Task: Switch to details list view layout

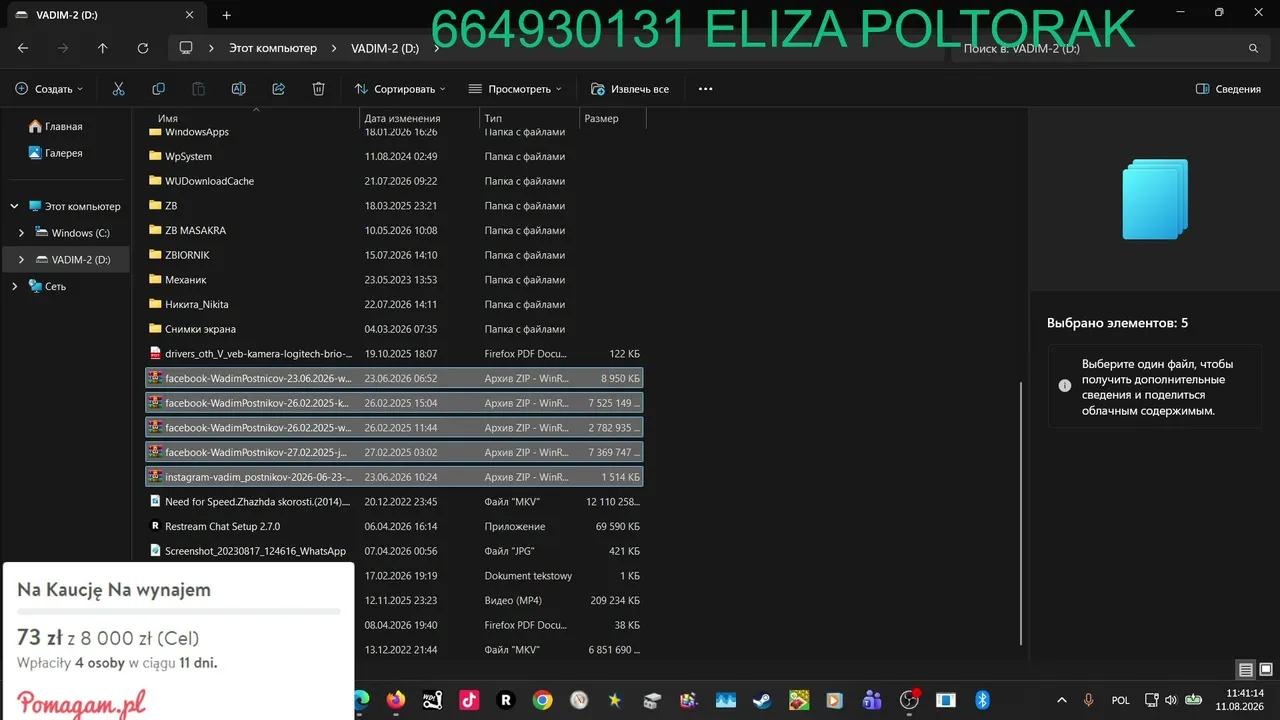Action: tap(1245, 670)
